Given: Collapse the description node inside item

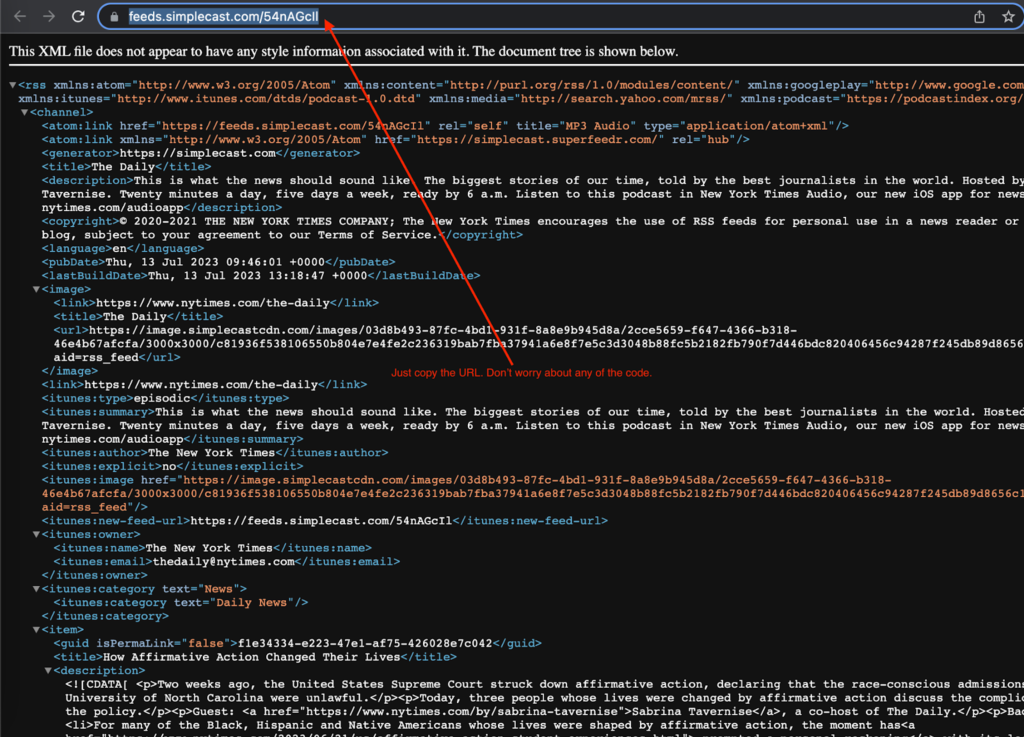Looking at the screenshot, I should (48, 671).
